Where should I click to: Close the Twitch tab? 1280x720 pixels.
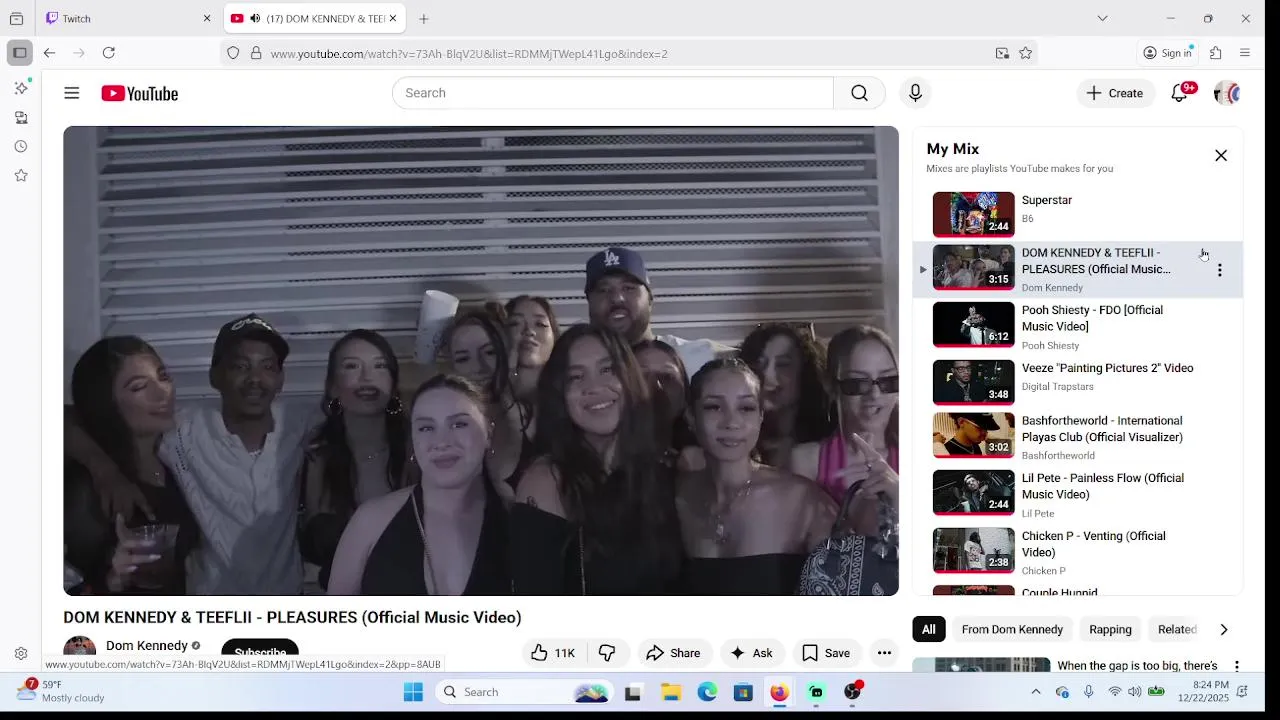207,18
